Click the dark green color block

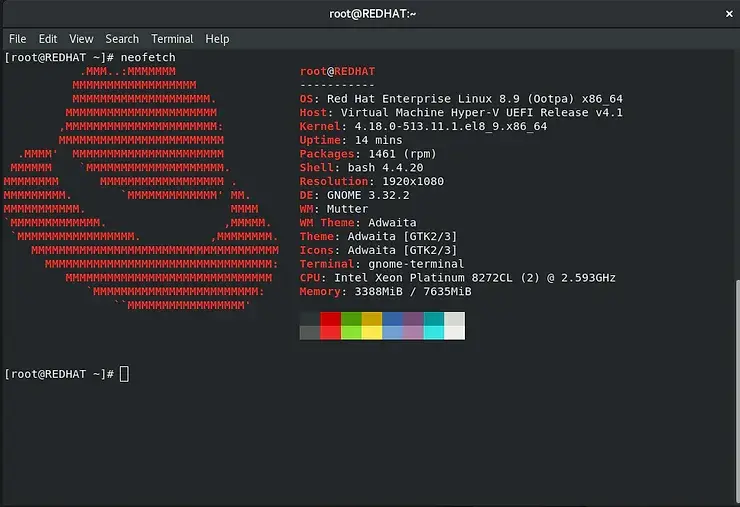click(x=351, y=319)
